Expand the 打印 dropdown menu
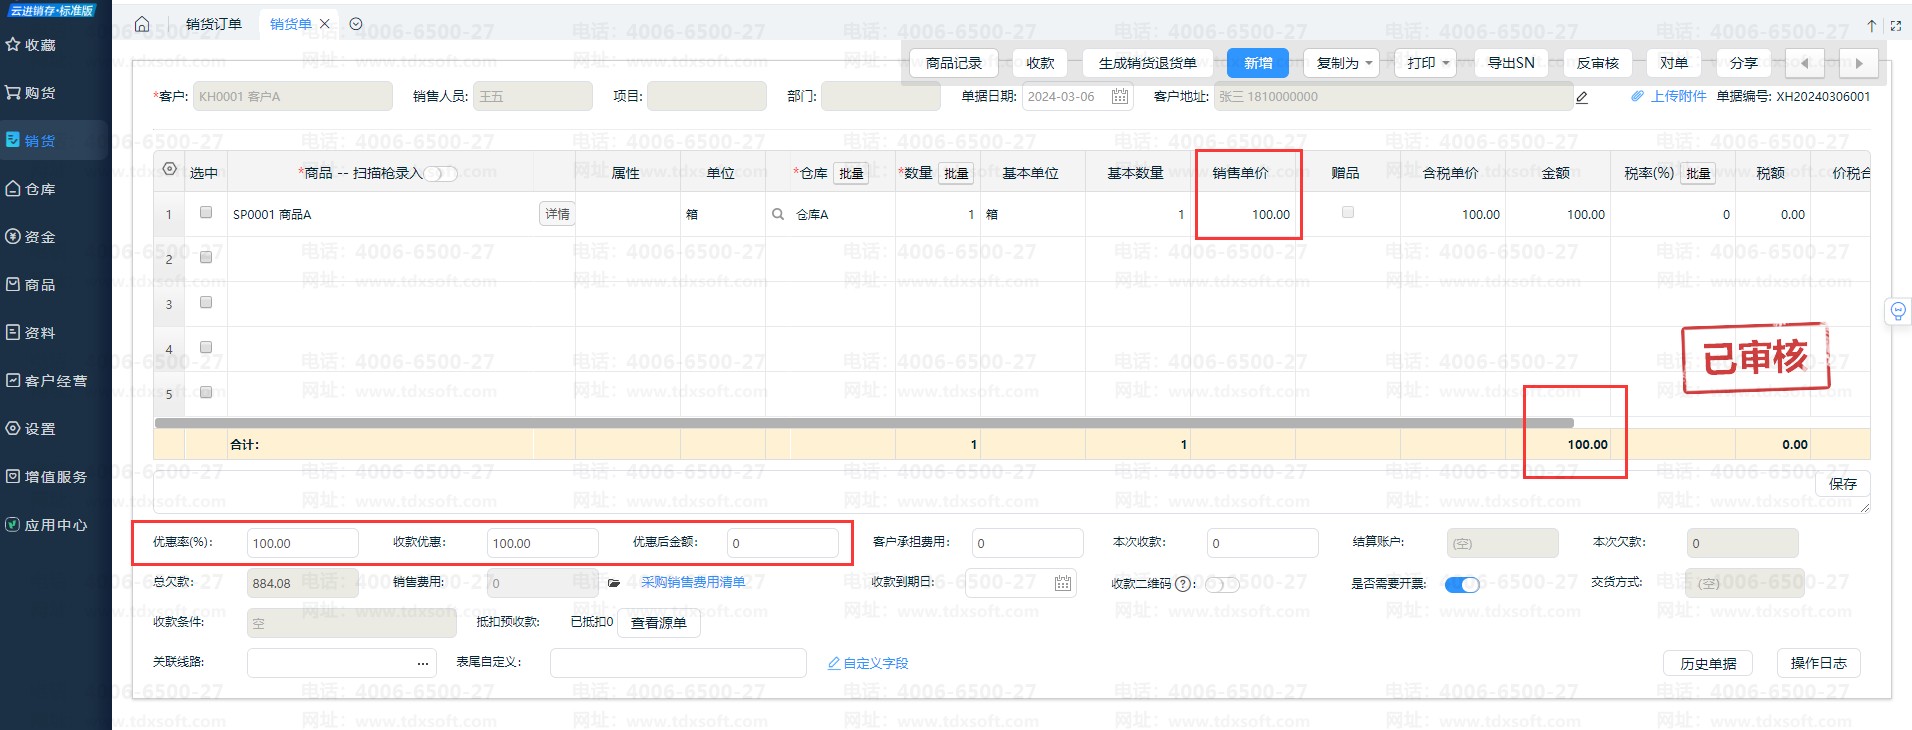 pyautogui.click(x=1428, y=63)
